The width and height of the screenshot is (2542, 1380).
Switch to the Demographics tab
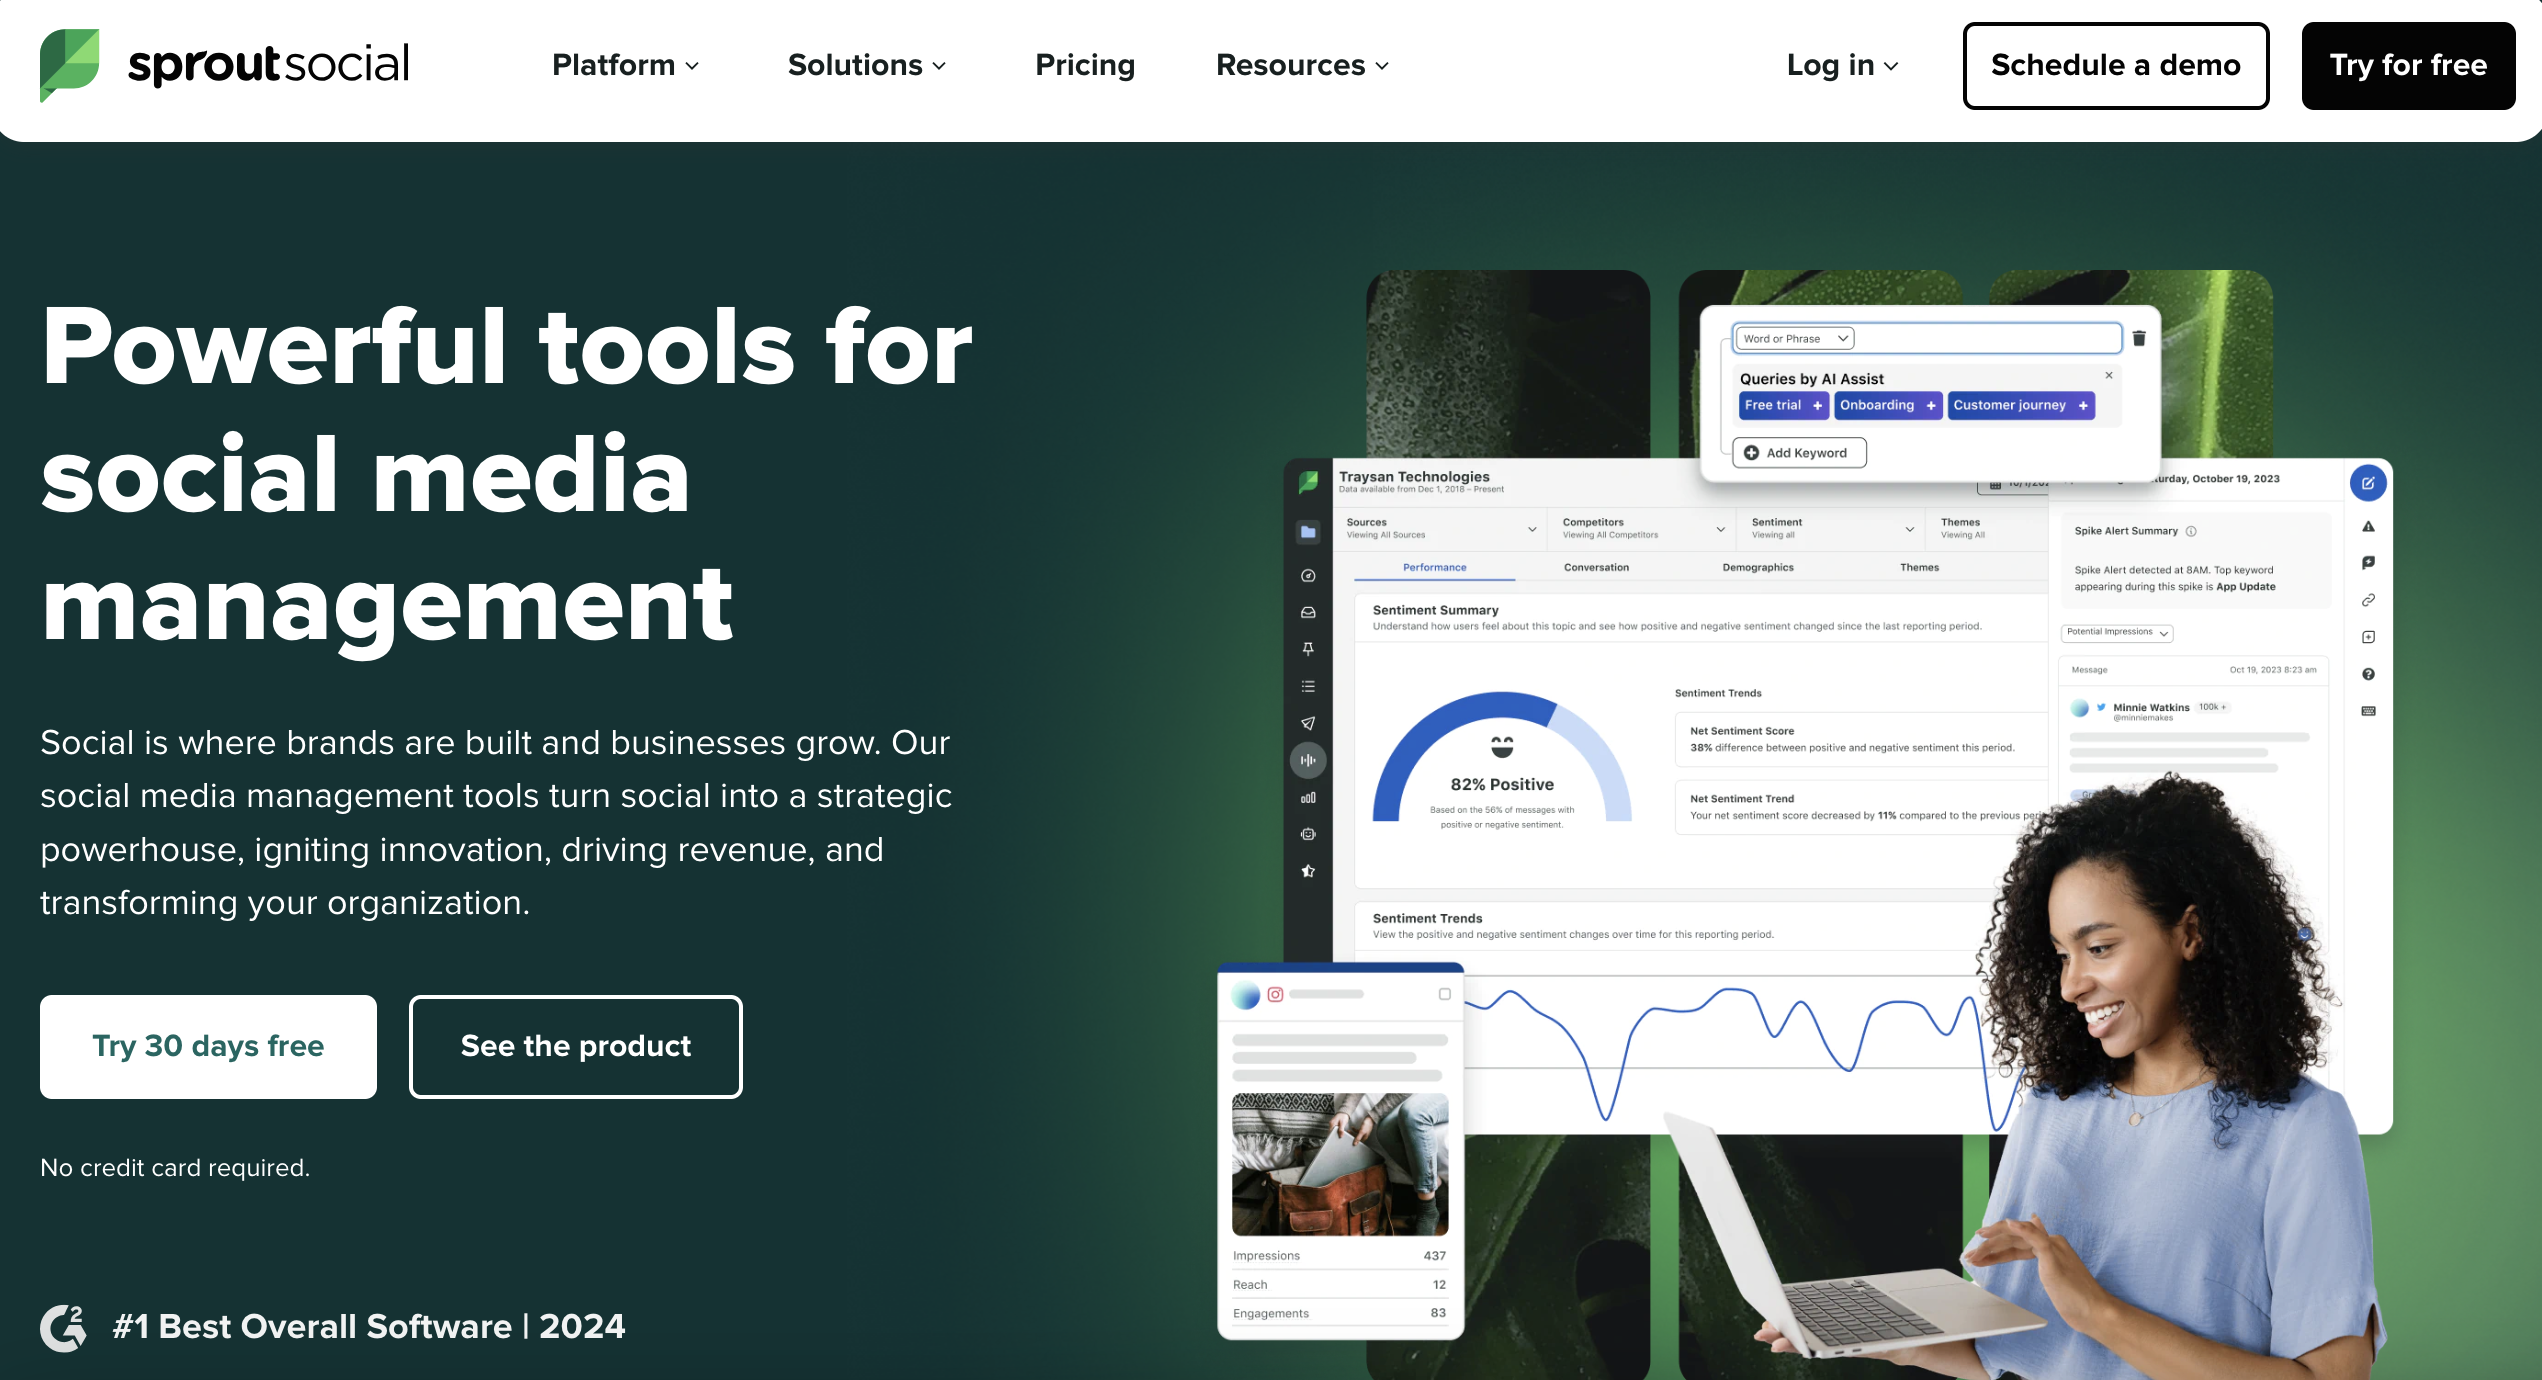tap(1758, 567)
